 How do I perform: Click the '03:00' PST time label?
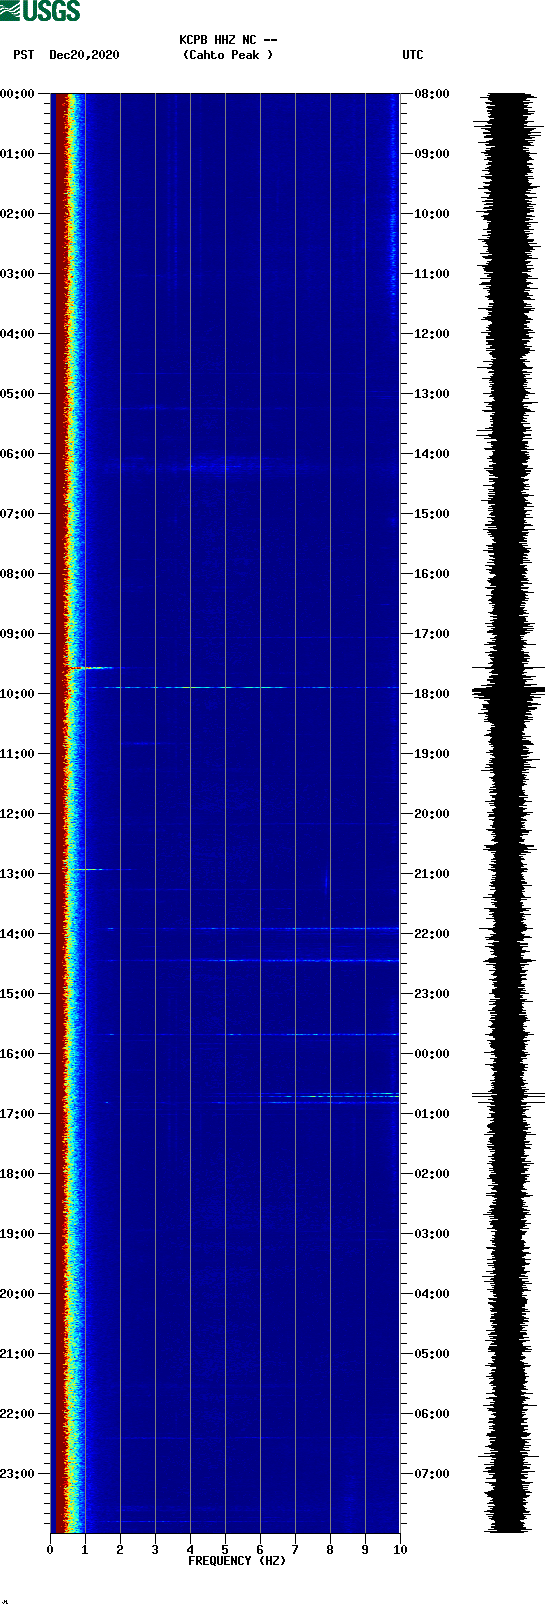17,274
